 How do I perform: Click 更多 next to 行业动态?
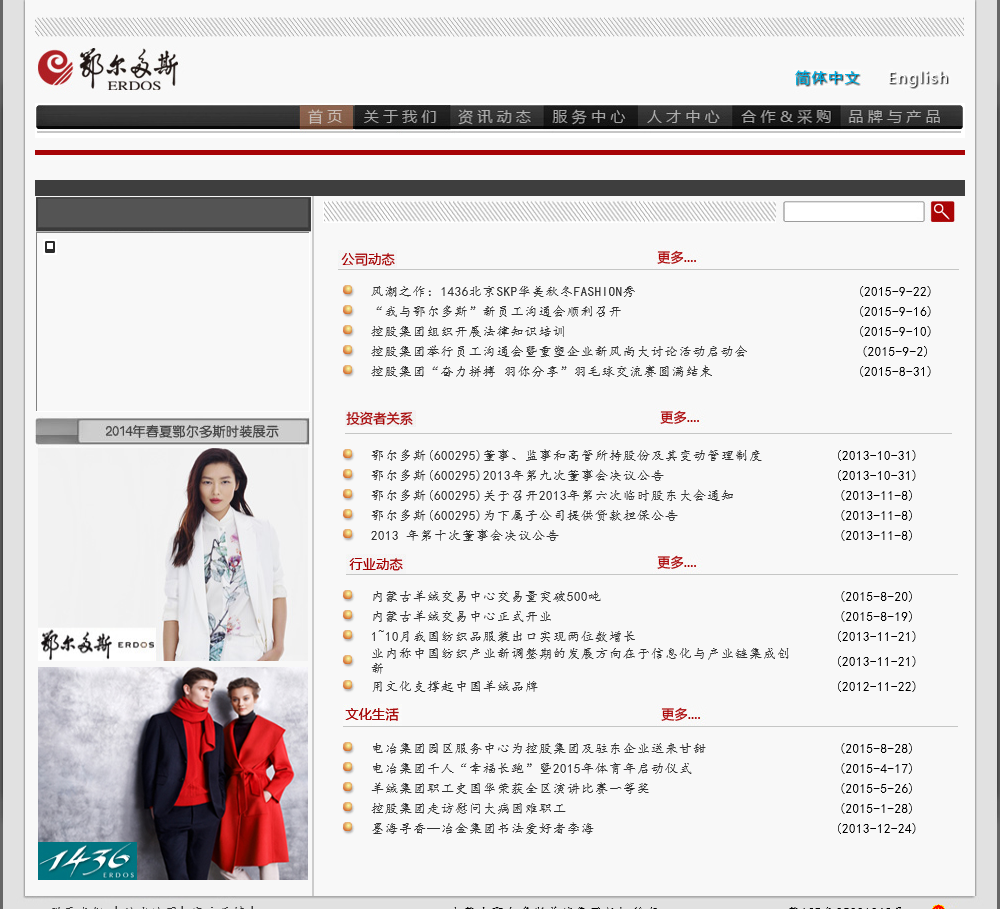point(677,563)
